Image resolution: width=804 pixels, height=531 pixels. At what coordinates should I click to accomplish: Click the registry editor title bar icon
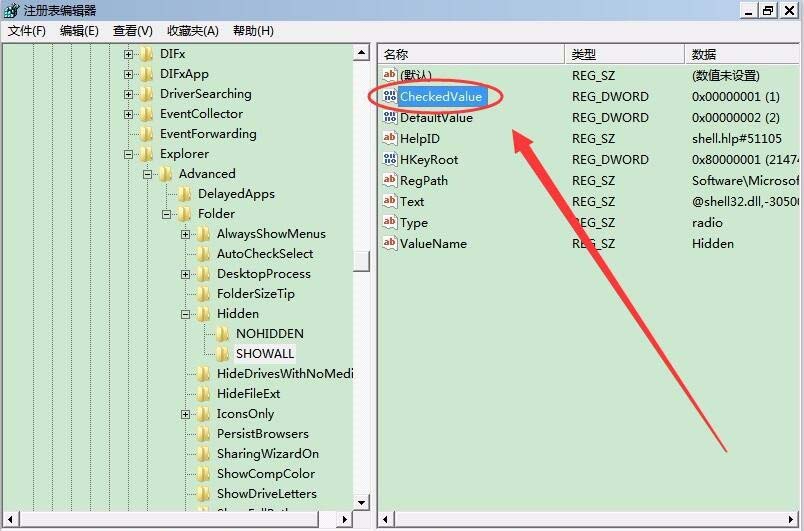pos(11,10)
